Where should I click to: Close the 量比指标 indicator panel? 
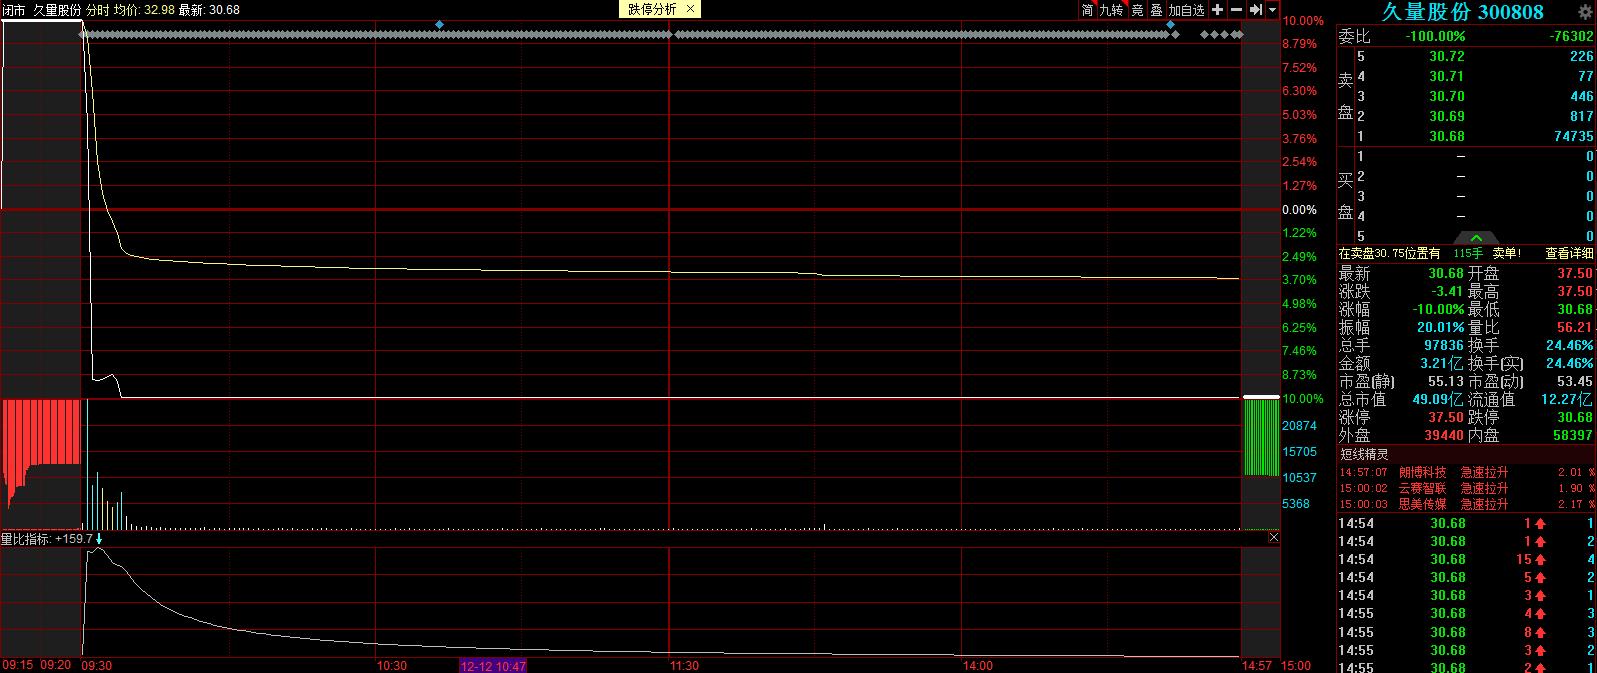(1273, 538)
